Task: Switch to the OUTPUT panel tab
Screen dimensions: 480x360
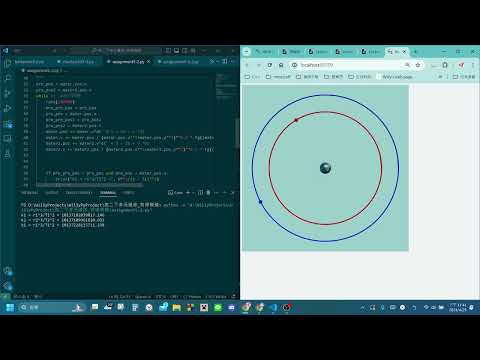Action: coord(52,193)
